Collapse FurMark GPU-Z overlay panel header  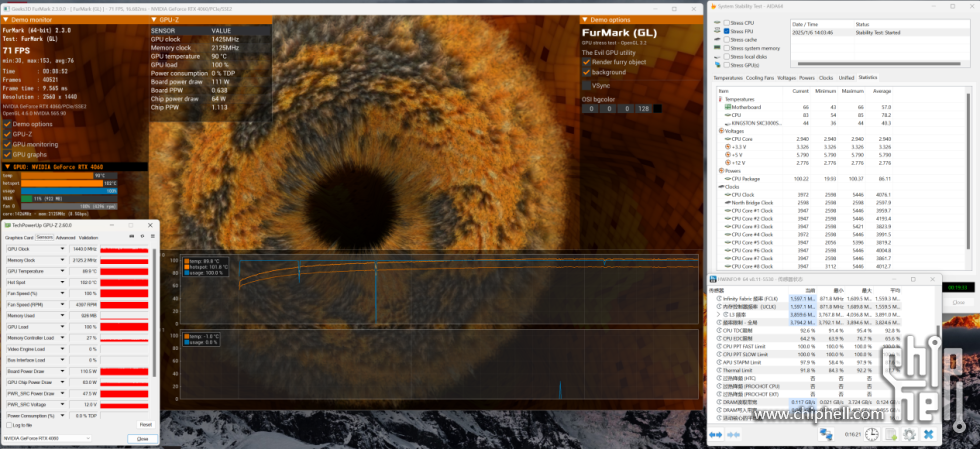[211, 20]
